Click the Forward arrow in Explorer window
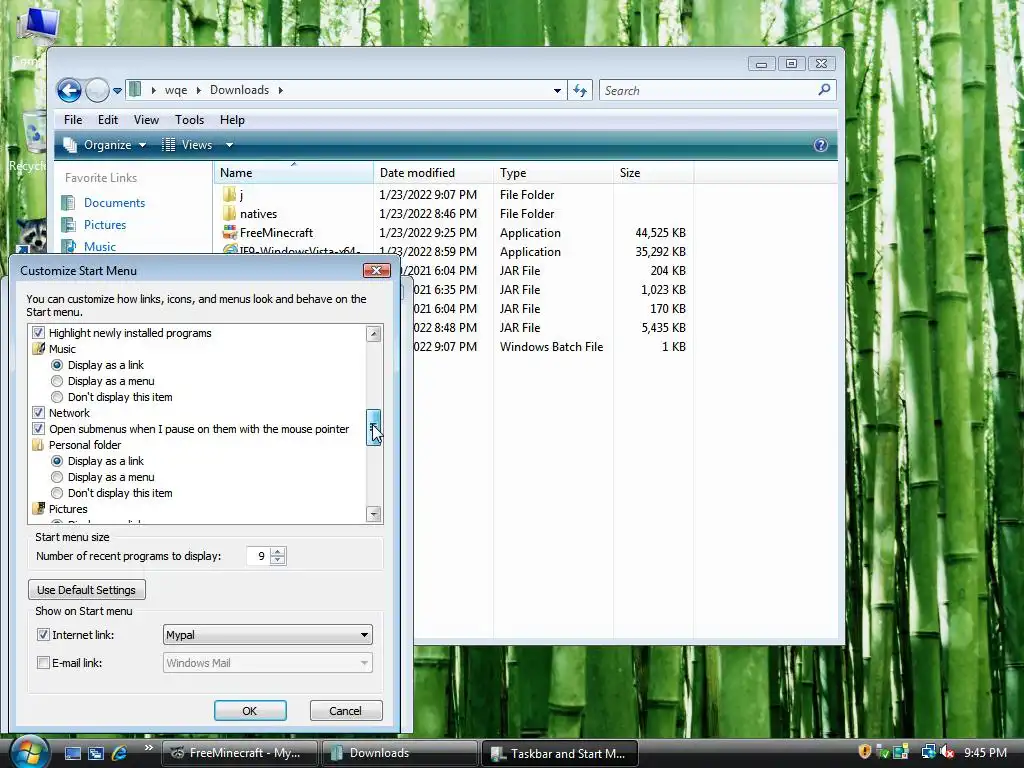This screenshot has height=768, width=1024. pyautogui.click(x=97, y=90)
